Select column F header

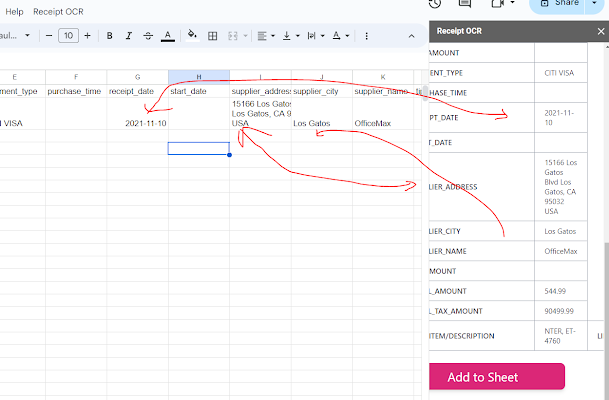[x=76, y=77]
